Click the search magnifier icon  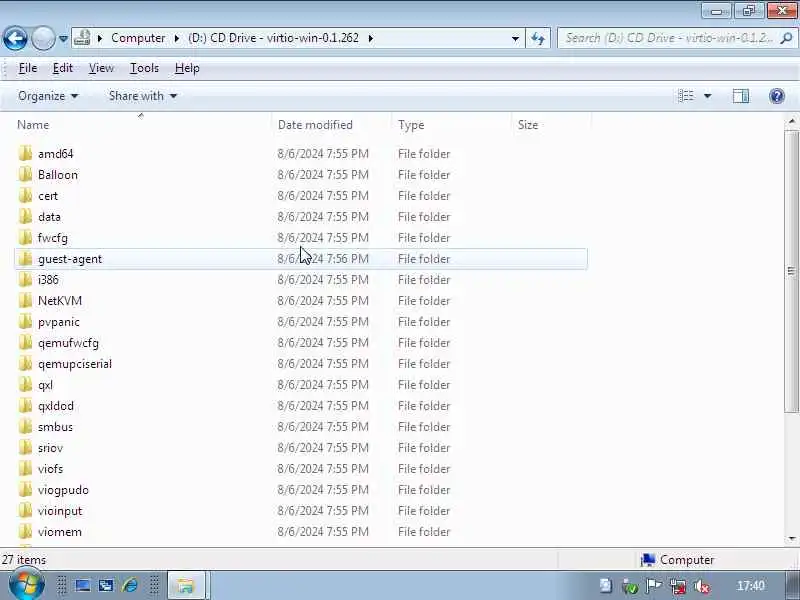click(787, 38)
